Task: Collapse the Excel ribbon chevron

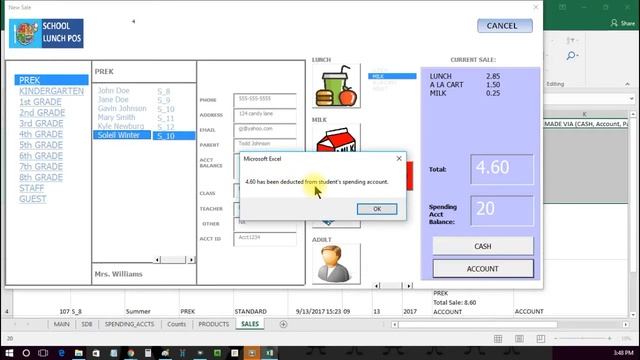Action: (627, 84)
